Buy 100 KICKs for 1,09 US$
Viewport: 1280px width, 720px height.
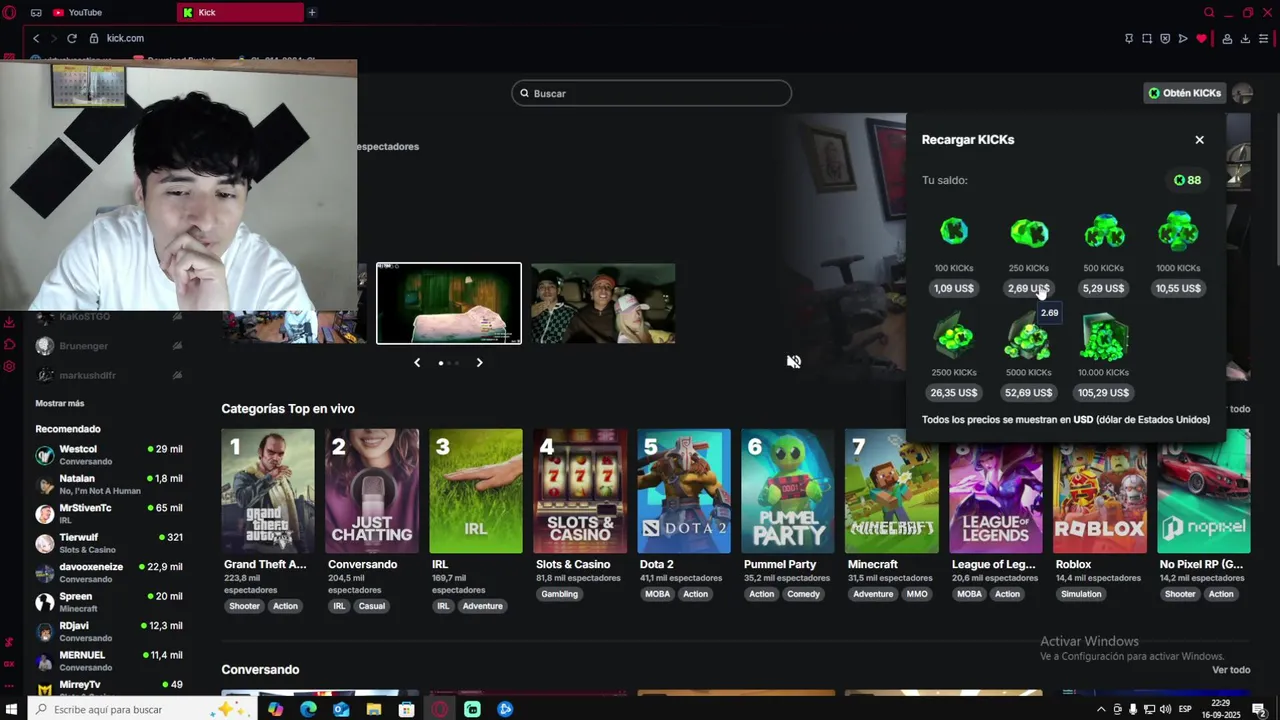[x=954, y=288]
